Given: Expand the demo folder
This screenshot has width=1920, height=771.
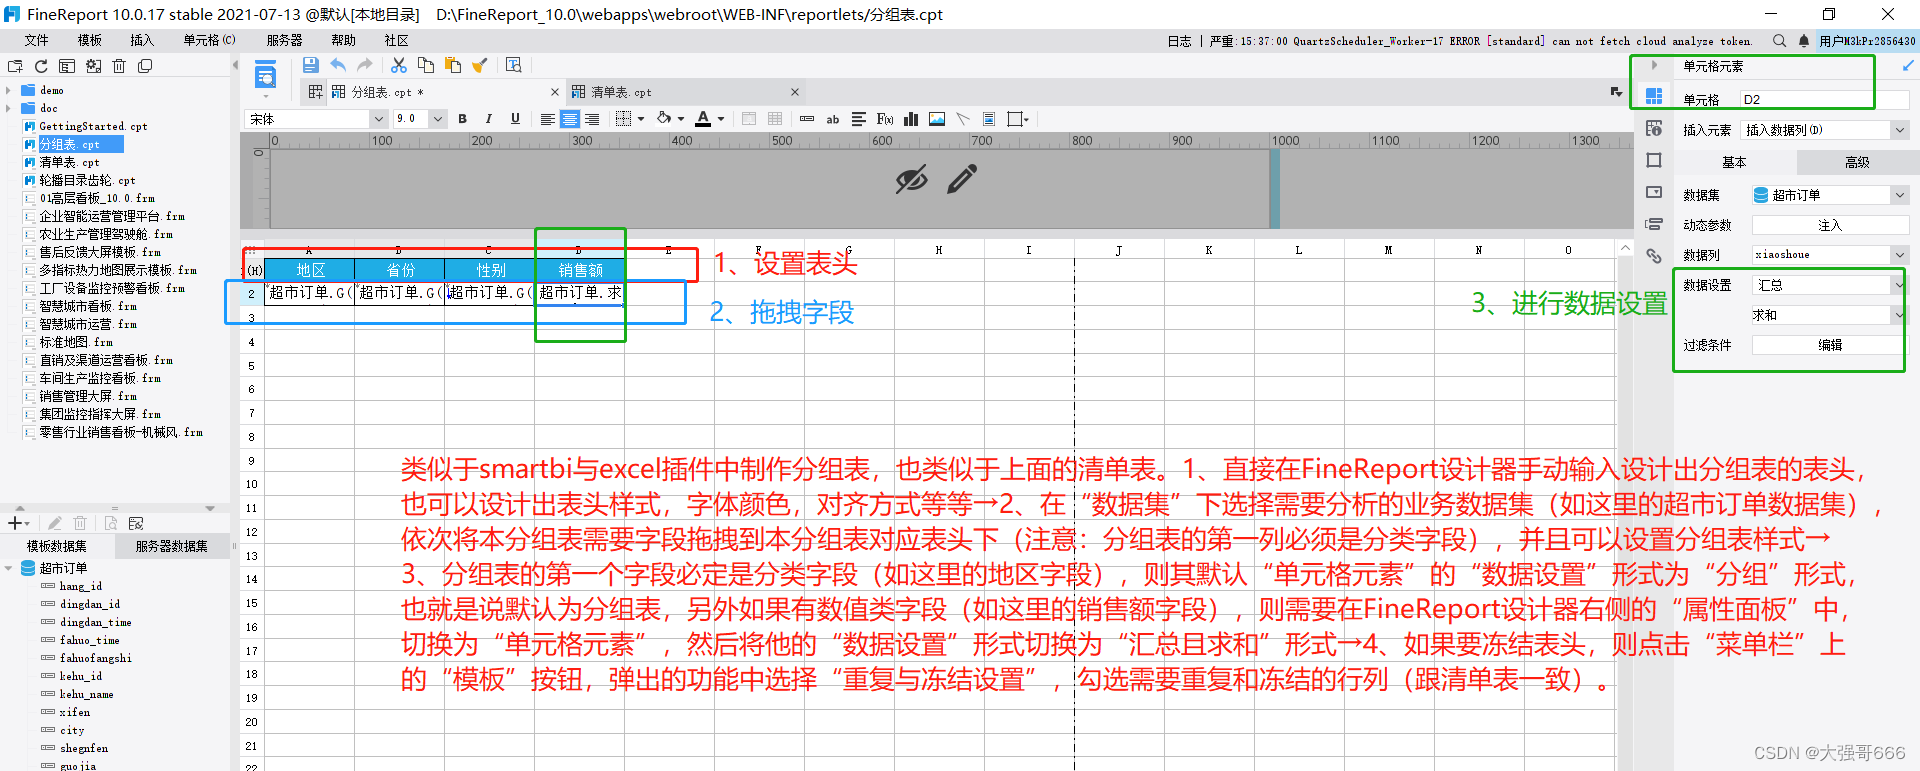Looking at the screenshot, I should pos(8,90).
